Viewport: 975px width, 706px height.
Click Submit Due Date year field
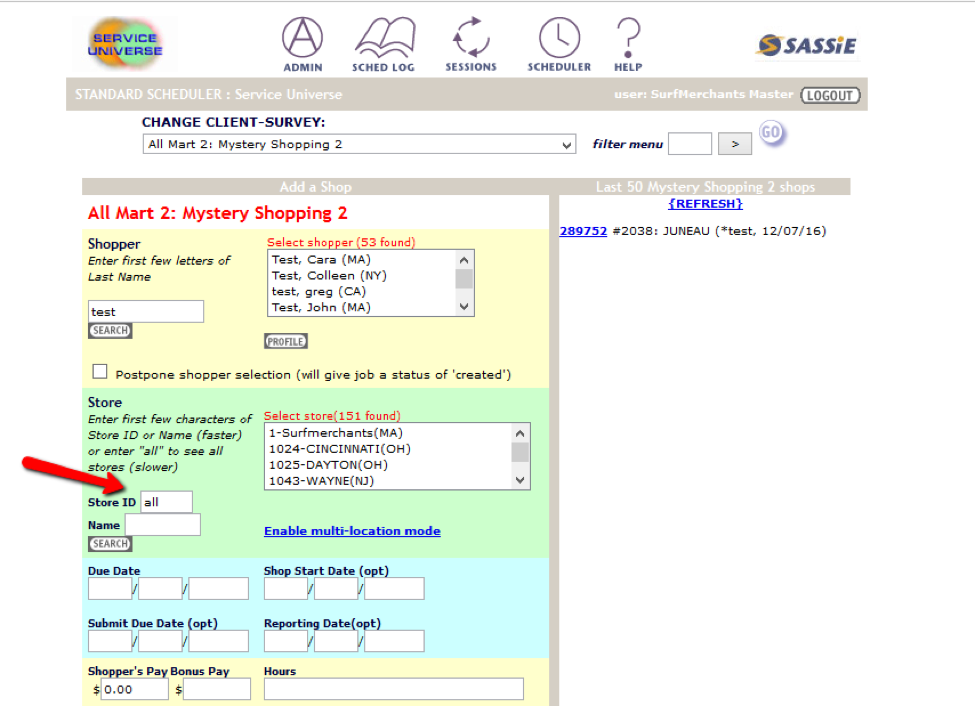pos(218,641)
